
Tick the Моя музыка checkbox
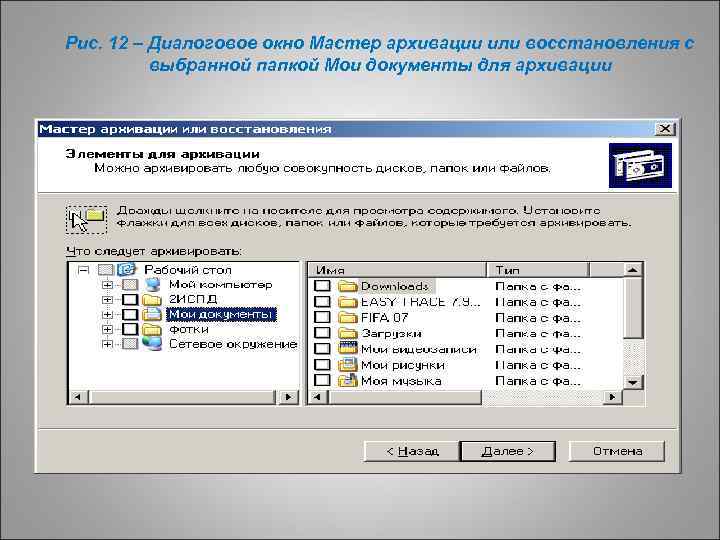[x=322, y=380]
